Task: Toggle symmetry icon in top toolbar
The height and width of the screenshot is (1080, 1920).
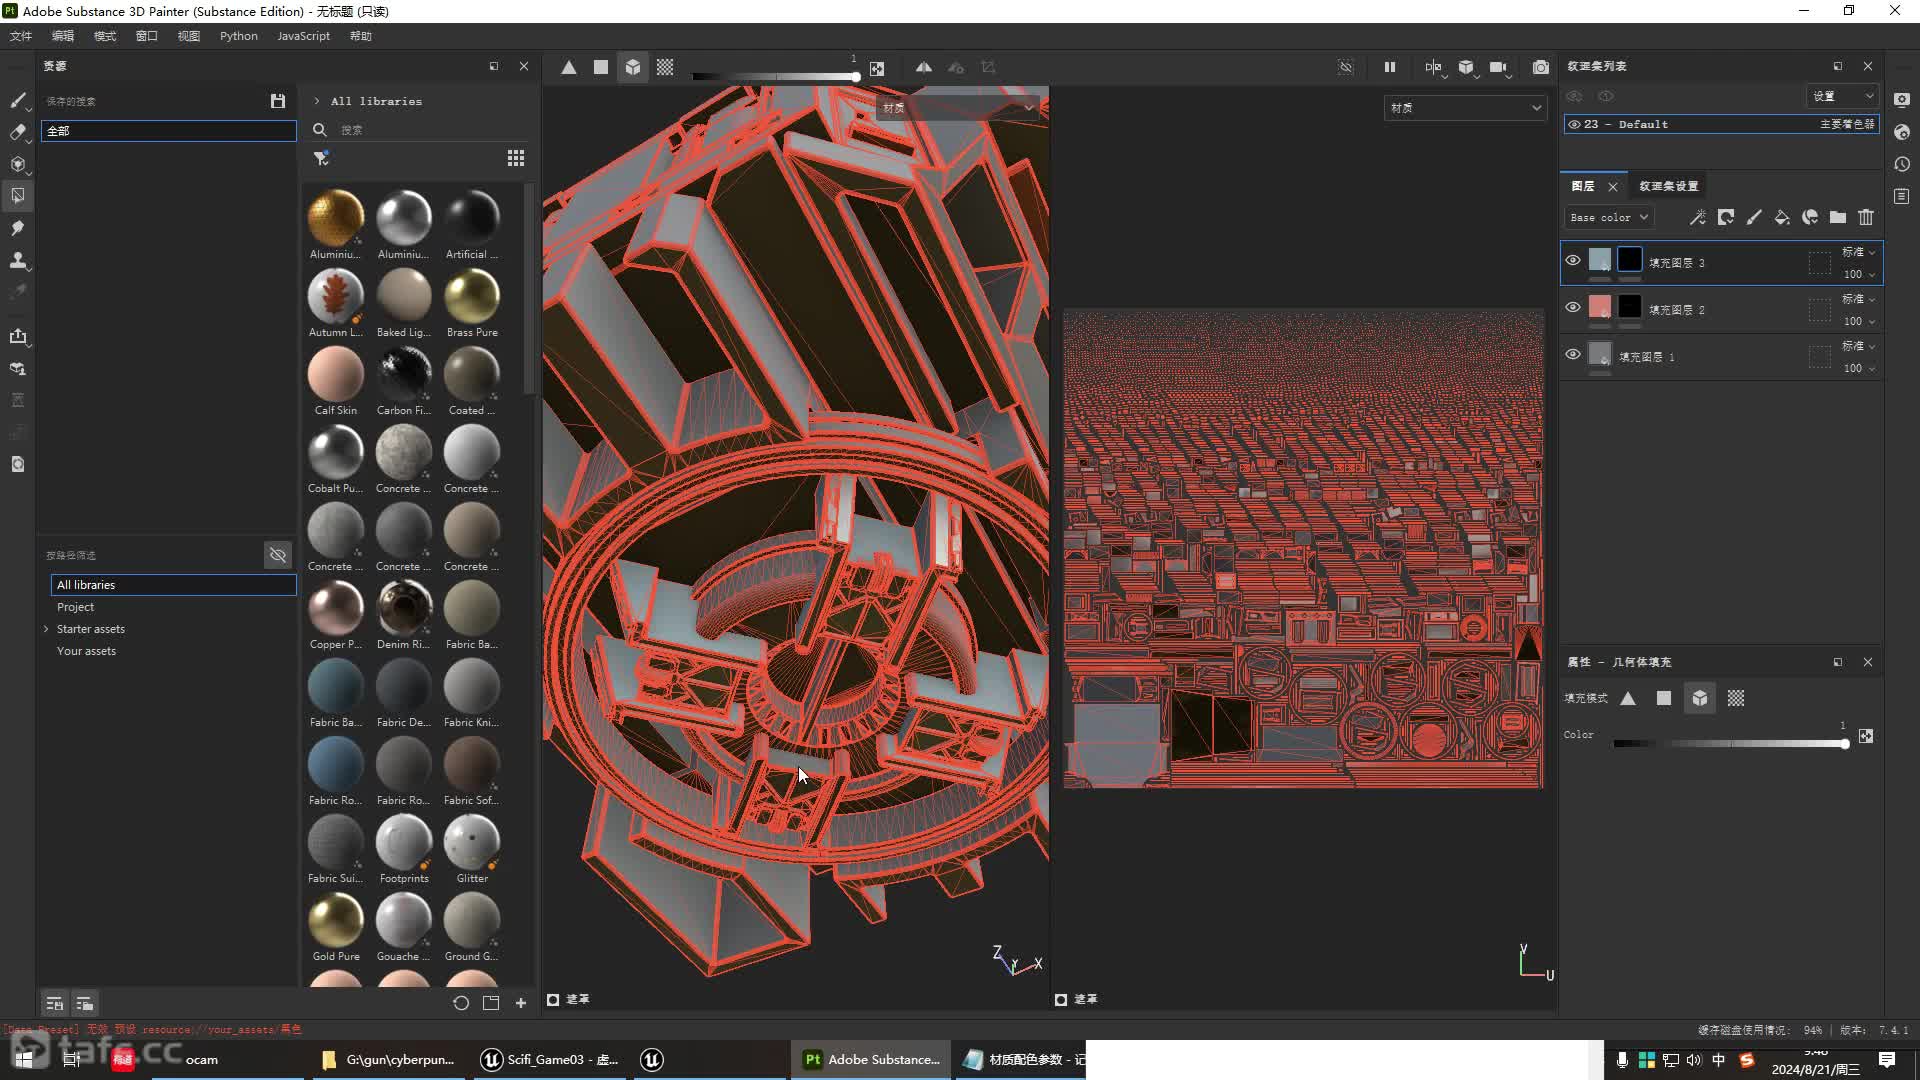Action: [x=924, y=67]
